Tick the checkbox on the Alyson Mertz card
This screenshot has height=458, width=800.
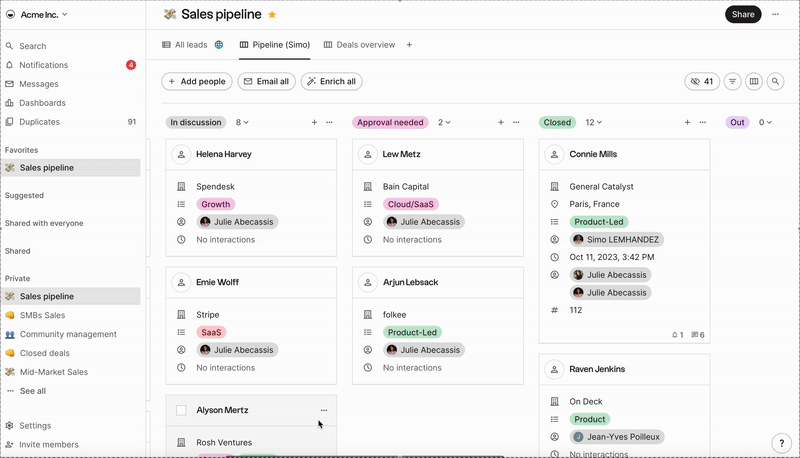181,410
